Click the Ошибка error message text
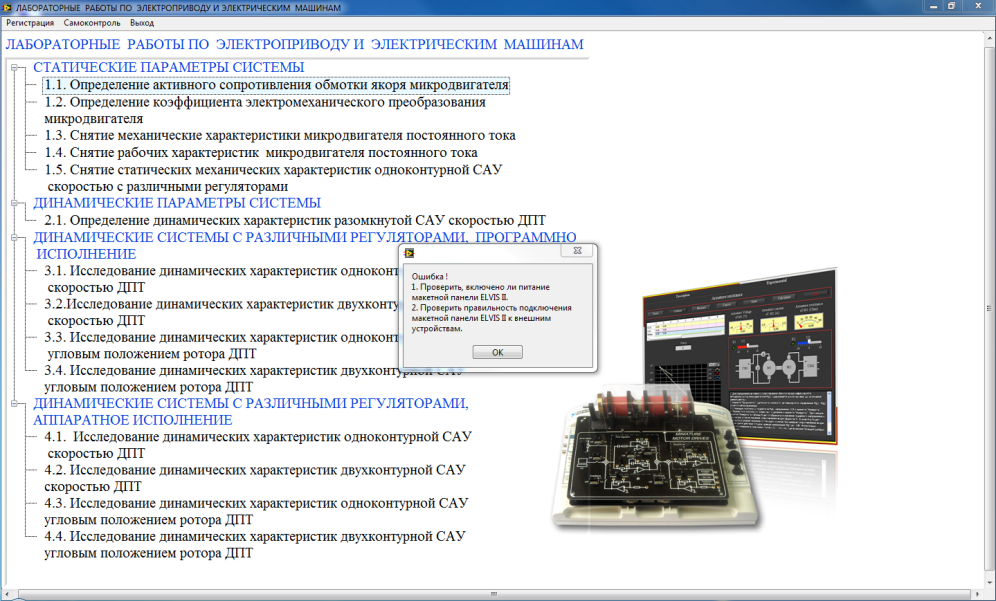 (x=492, y=302)
